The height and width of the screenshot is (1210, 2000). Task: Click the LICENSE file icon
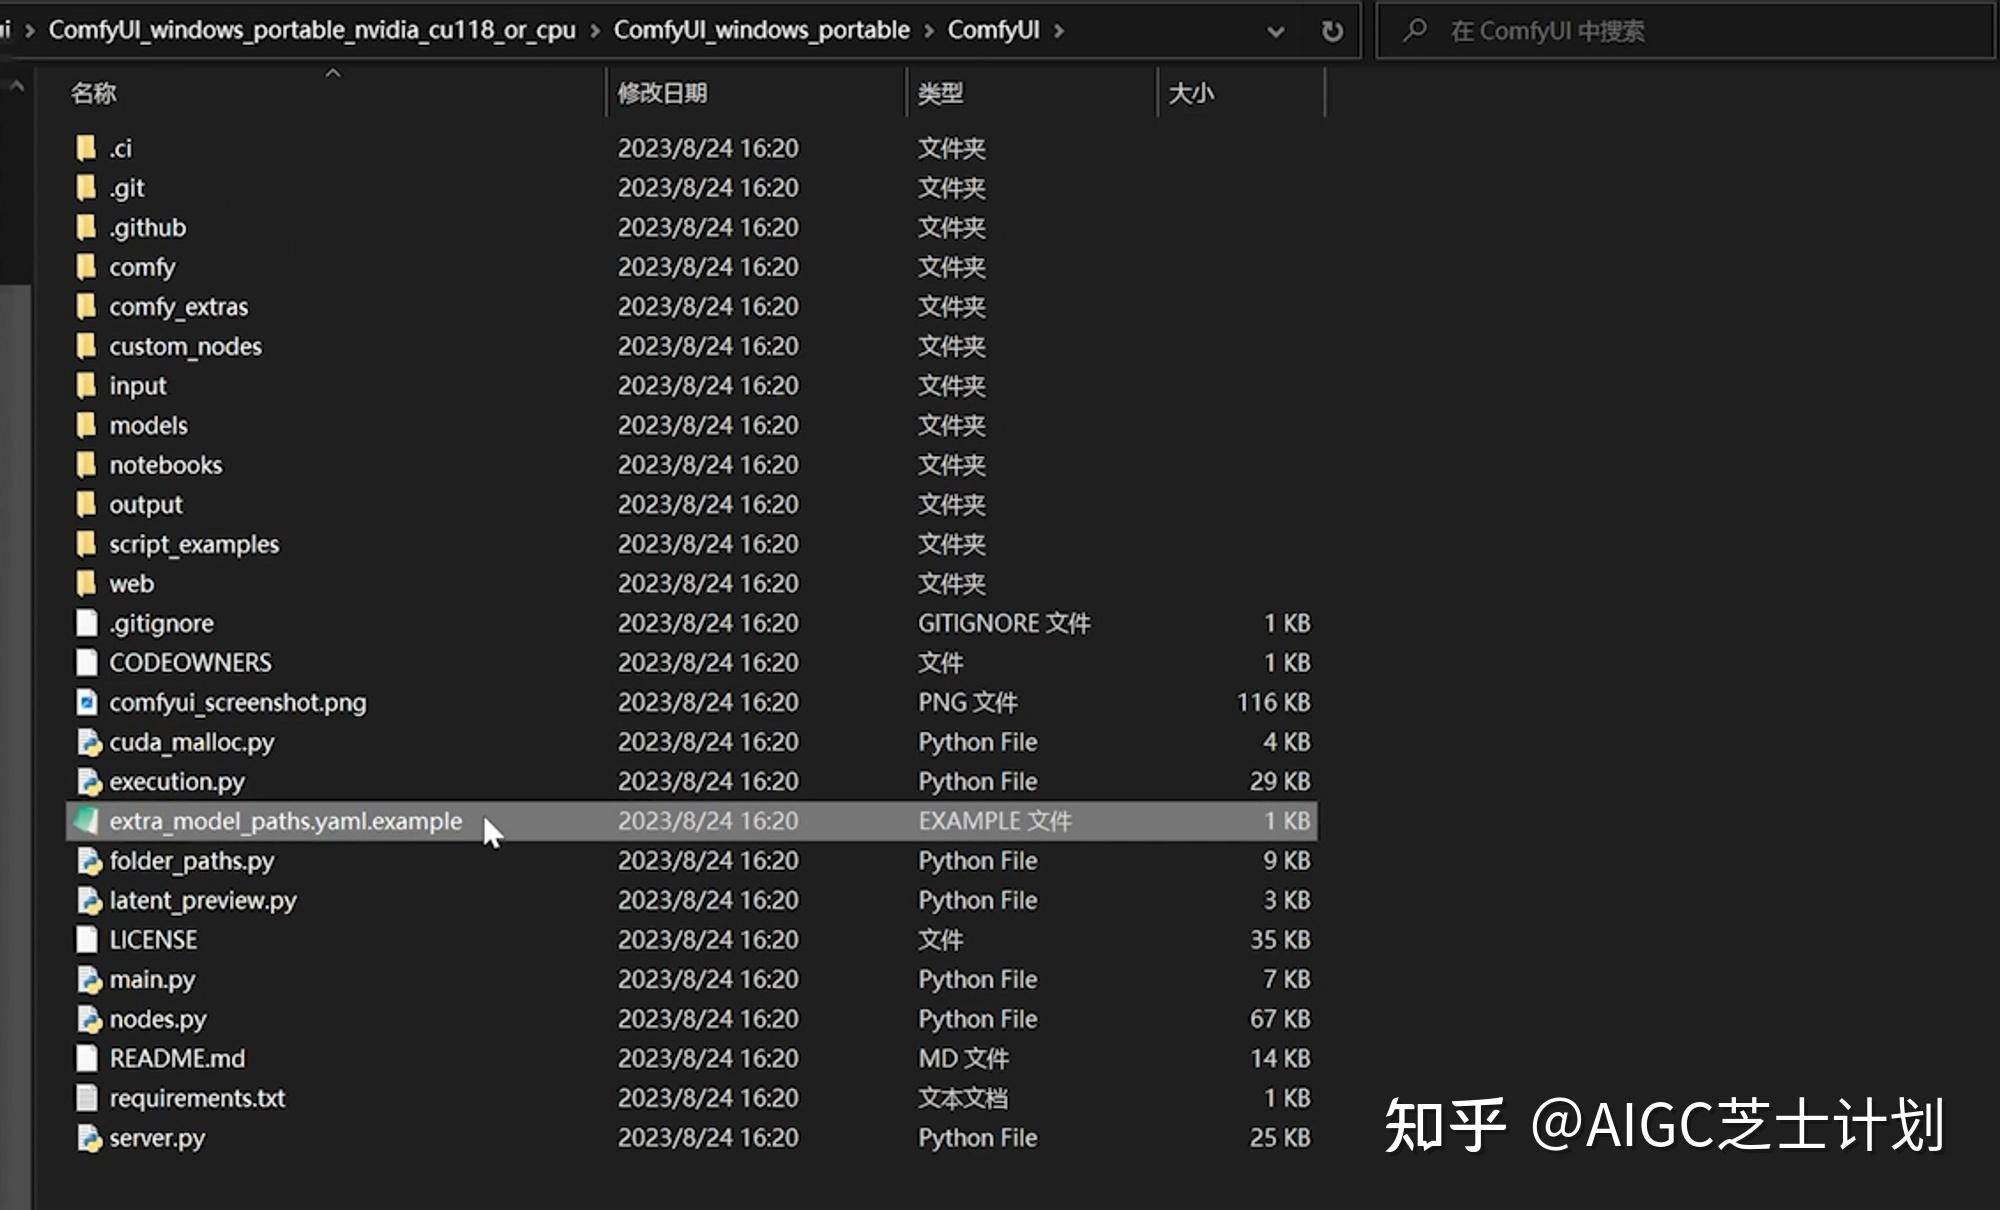click(88, 940)
